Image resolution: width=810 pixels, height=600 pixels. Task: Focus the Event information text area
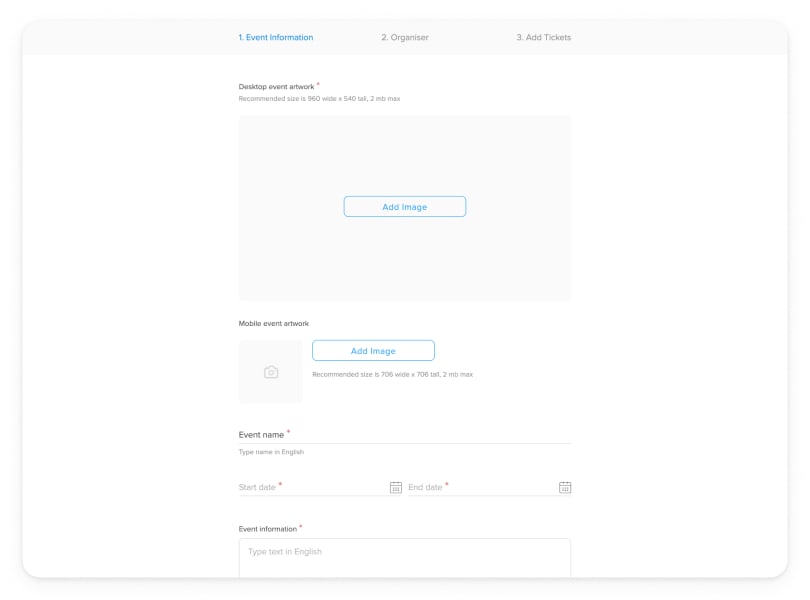pyautogui.click(x=404, y=558)
